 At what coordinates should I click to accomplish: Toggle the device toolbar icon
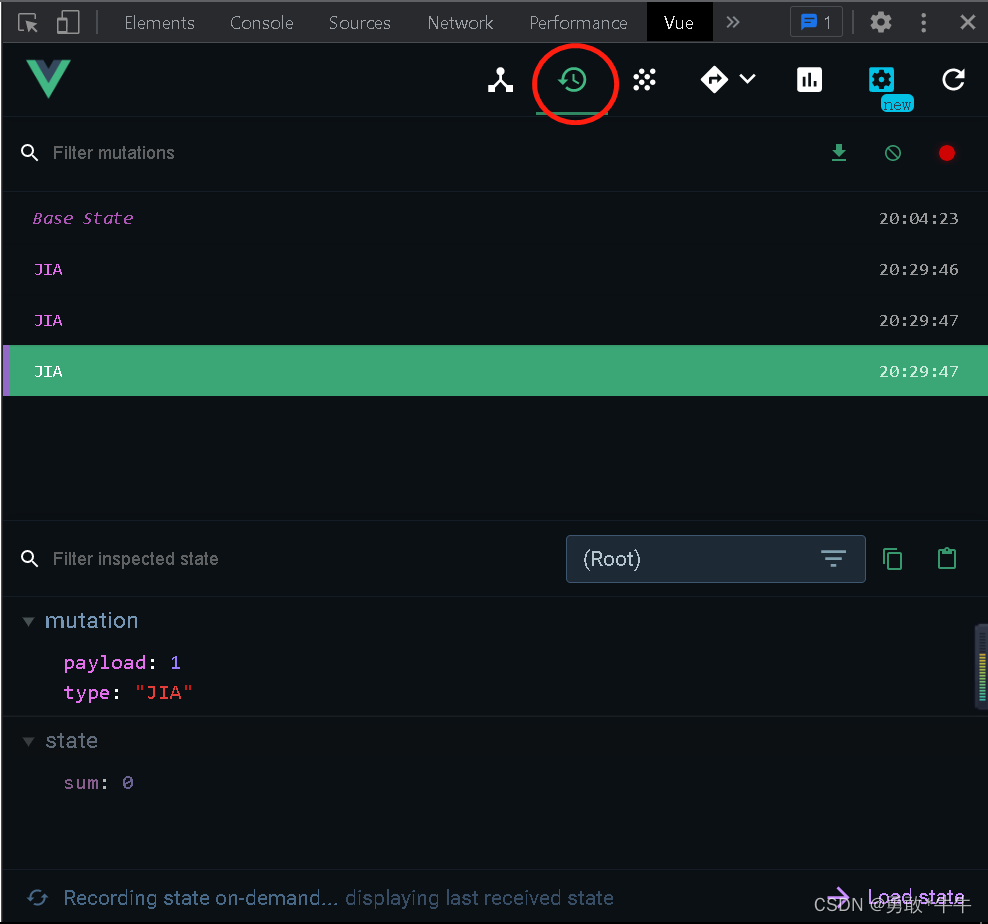(68, 22)
